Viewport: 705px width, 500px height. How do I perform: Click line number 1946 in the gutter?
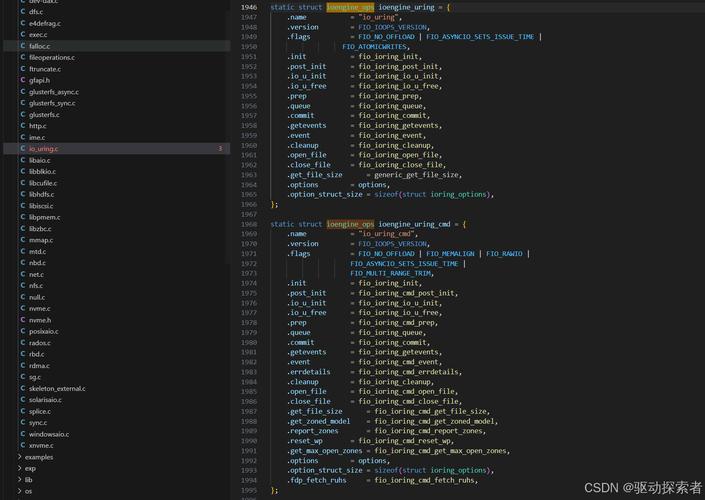tap(249, 7)
